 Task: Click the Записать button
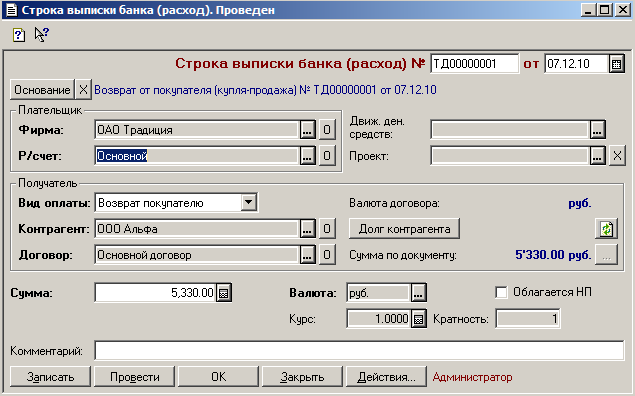click(50, 377)
